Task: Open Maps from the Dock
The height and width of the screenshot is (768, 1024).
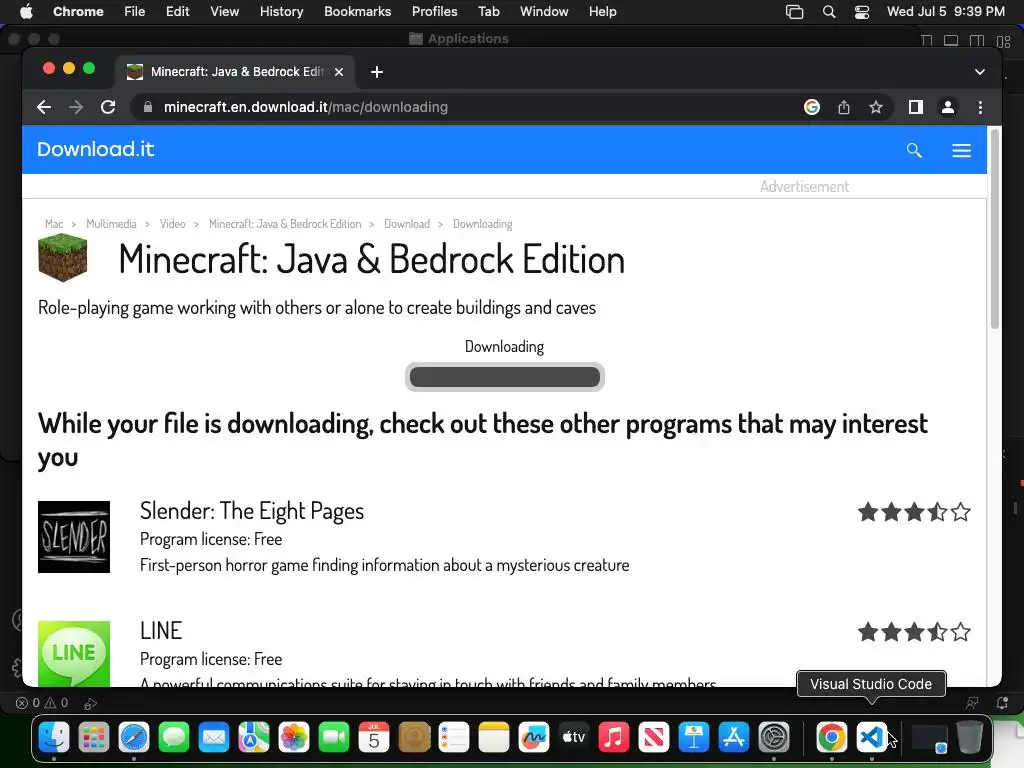Action: (253, 737)
